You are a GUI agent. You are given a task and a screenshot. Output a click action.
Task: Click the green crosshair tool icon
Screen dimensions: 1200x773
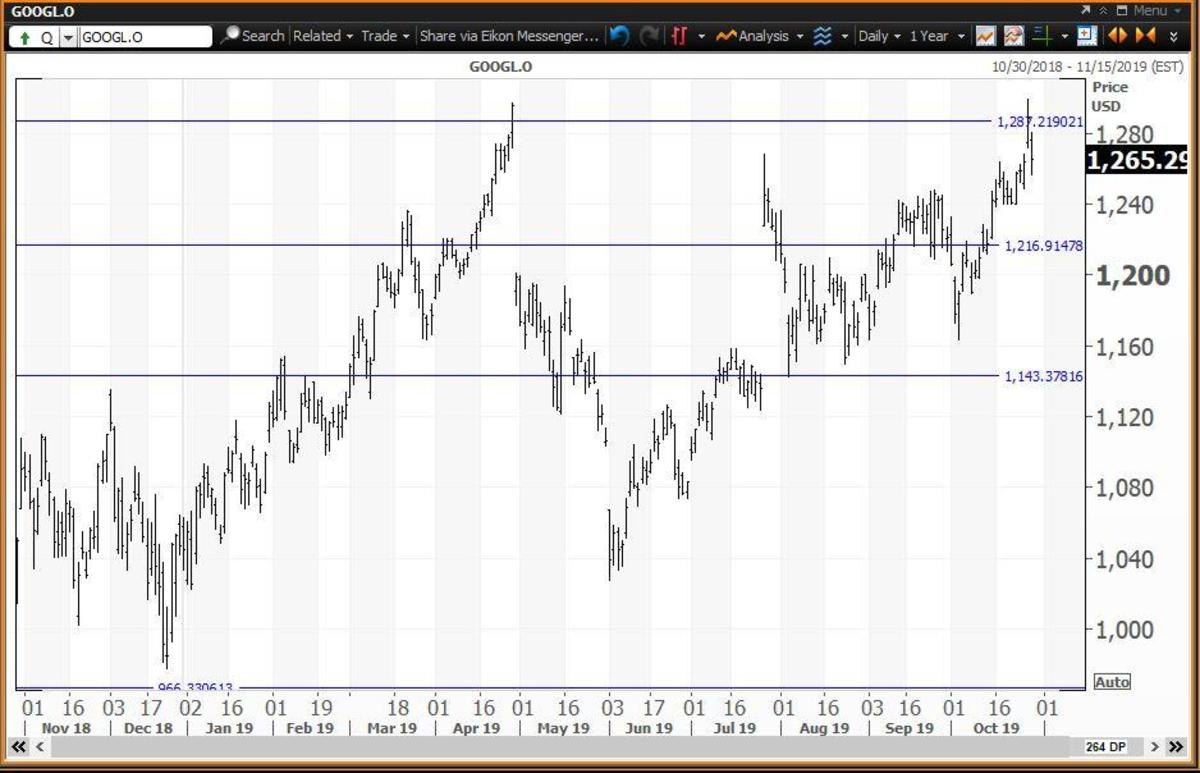coord(1042,36)
